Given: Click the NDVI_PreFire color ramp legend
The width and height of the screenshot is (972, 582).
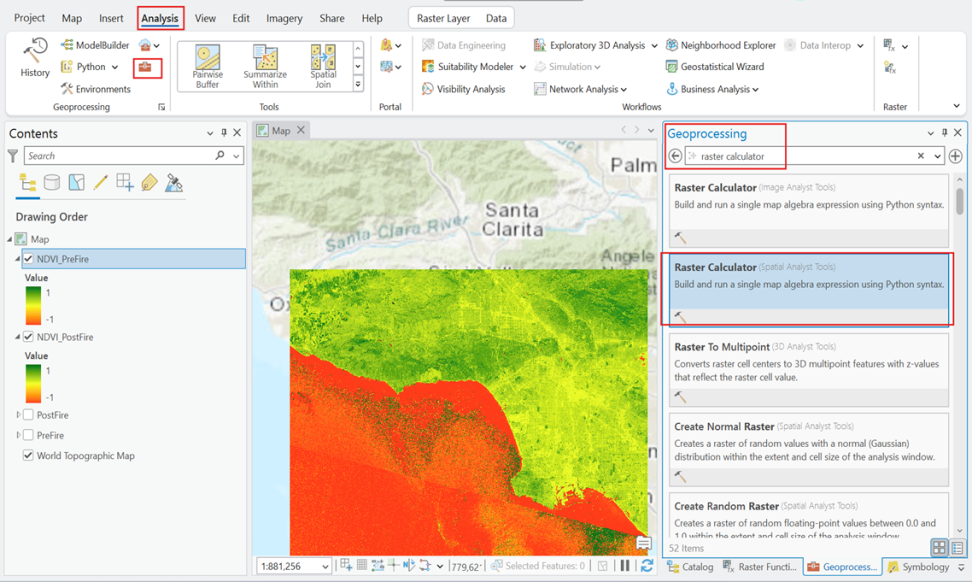Looking at the screenshot, I should [x=33, y=306].
